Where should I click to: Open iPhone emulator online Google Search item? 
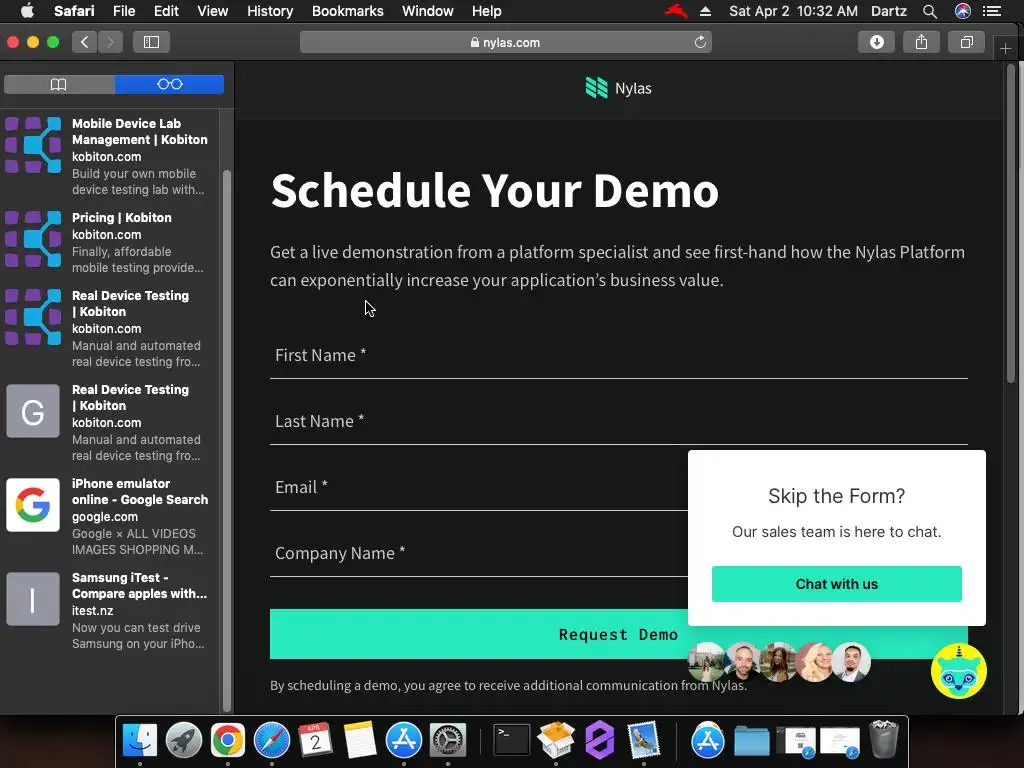coord(108,516)
